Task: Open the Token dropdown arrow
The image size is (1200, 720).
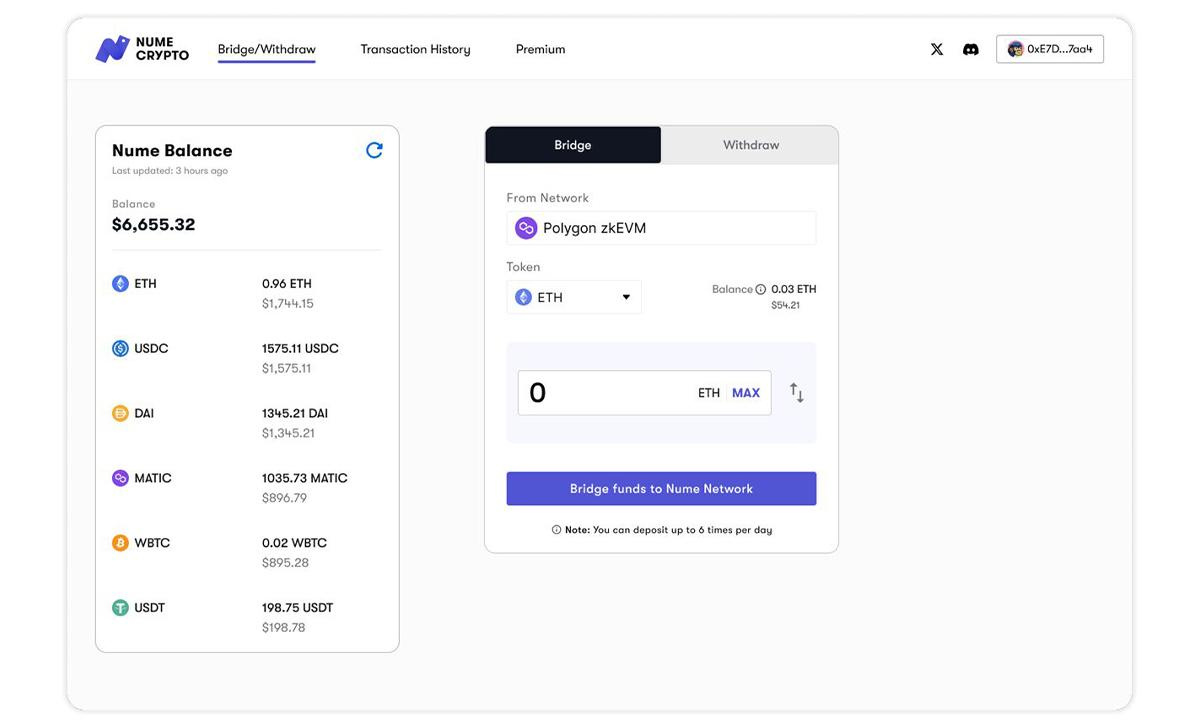Action: 626,297
